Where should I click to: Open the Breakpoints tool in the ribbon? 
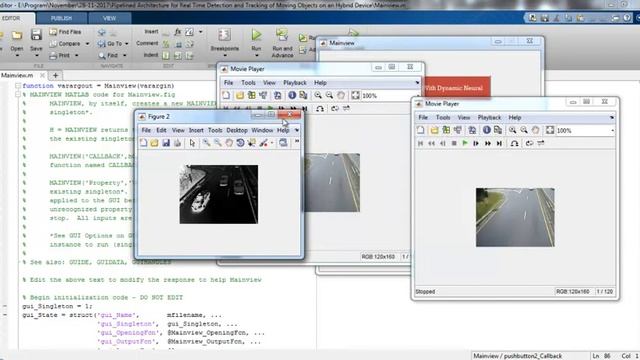coord(224,40)
